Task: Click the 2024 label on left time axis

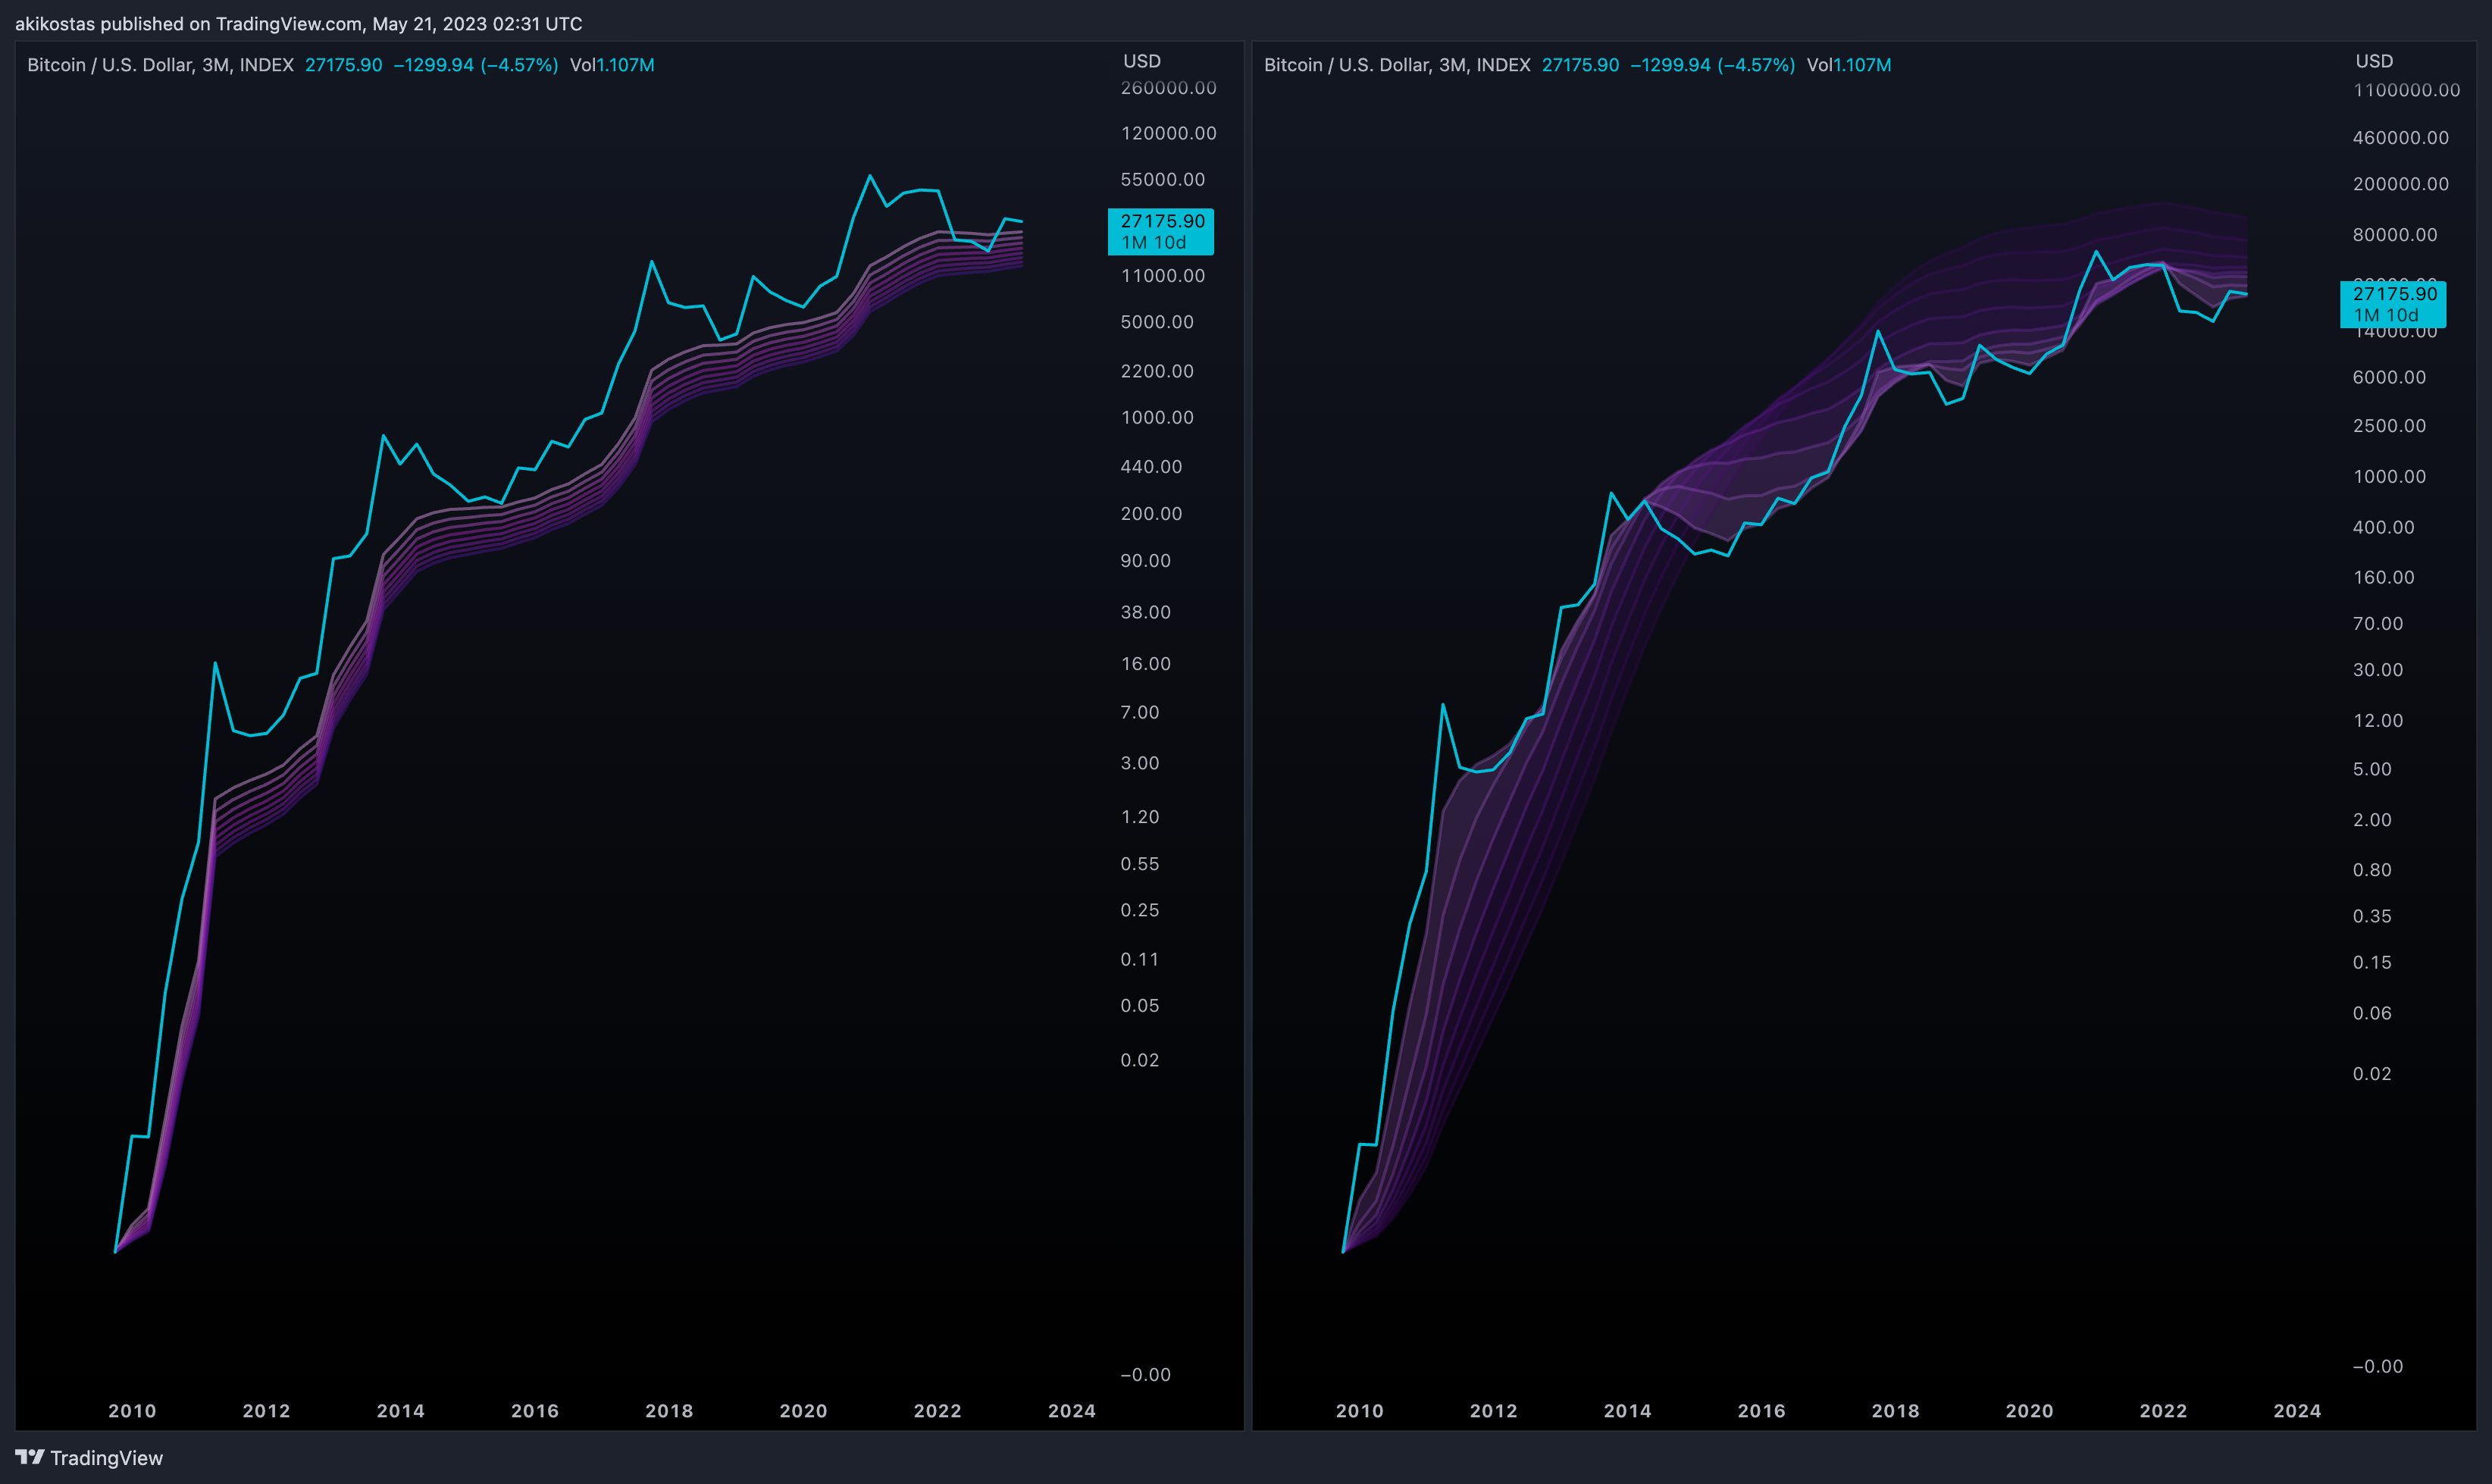Action: (x=1072, y=1411)
